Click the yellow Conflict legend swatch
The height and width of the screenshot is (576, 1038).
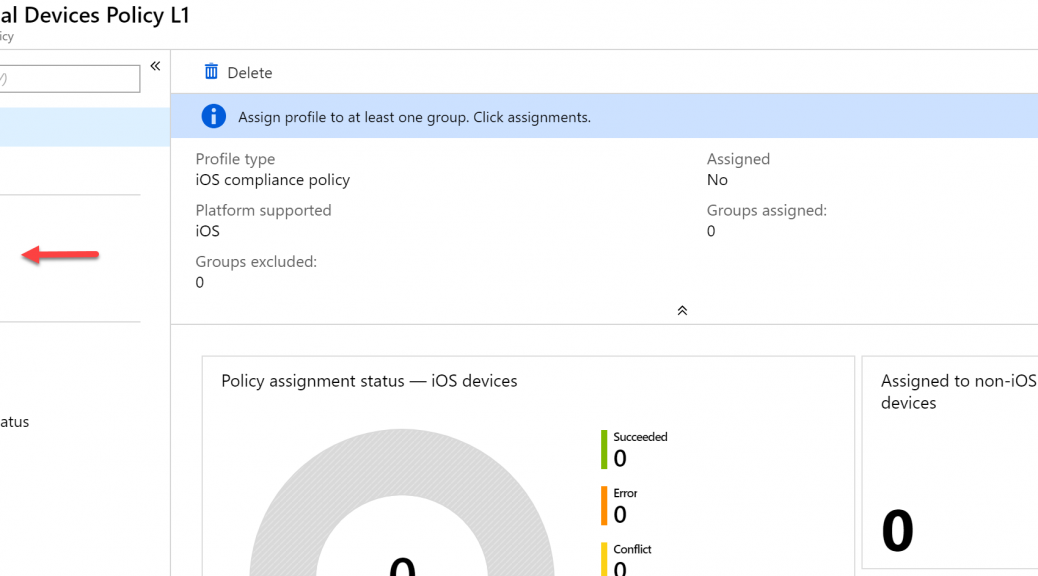[x=604, y=559]
